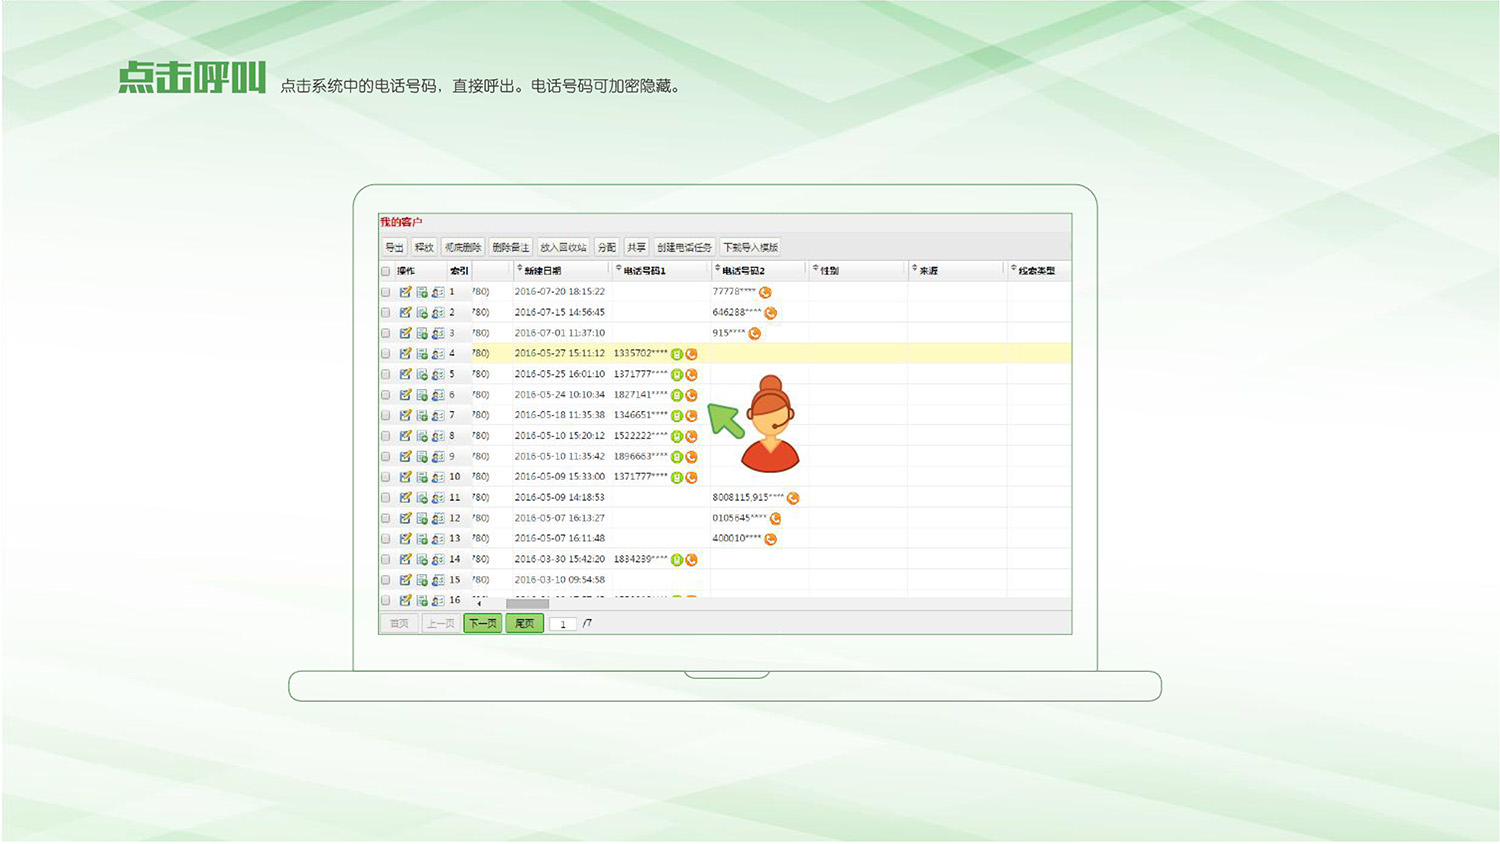Check the checkbox for row 2
This screenshot has width=1500, height=844.
[386, 313]
